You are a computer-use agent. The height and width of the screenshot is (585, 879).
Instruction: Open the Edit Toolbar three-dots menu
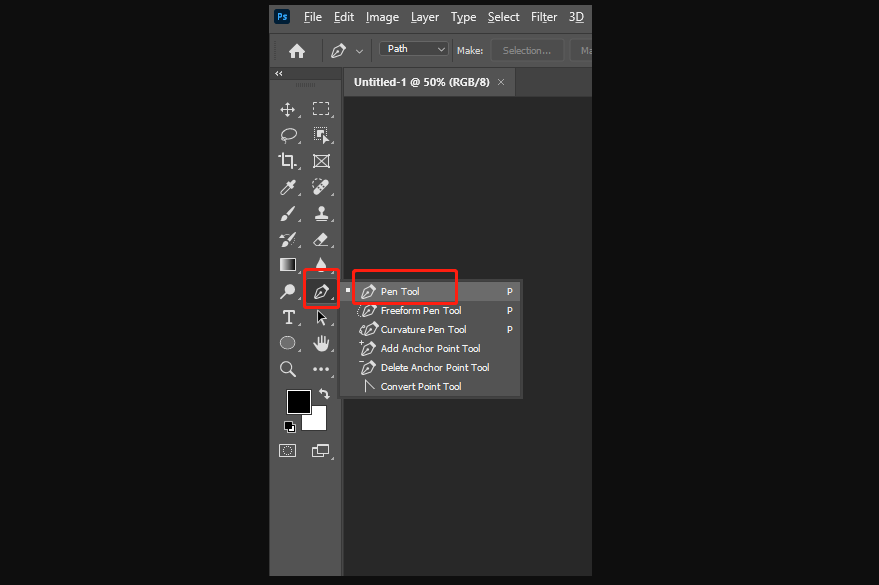coord(321,369)
